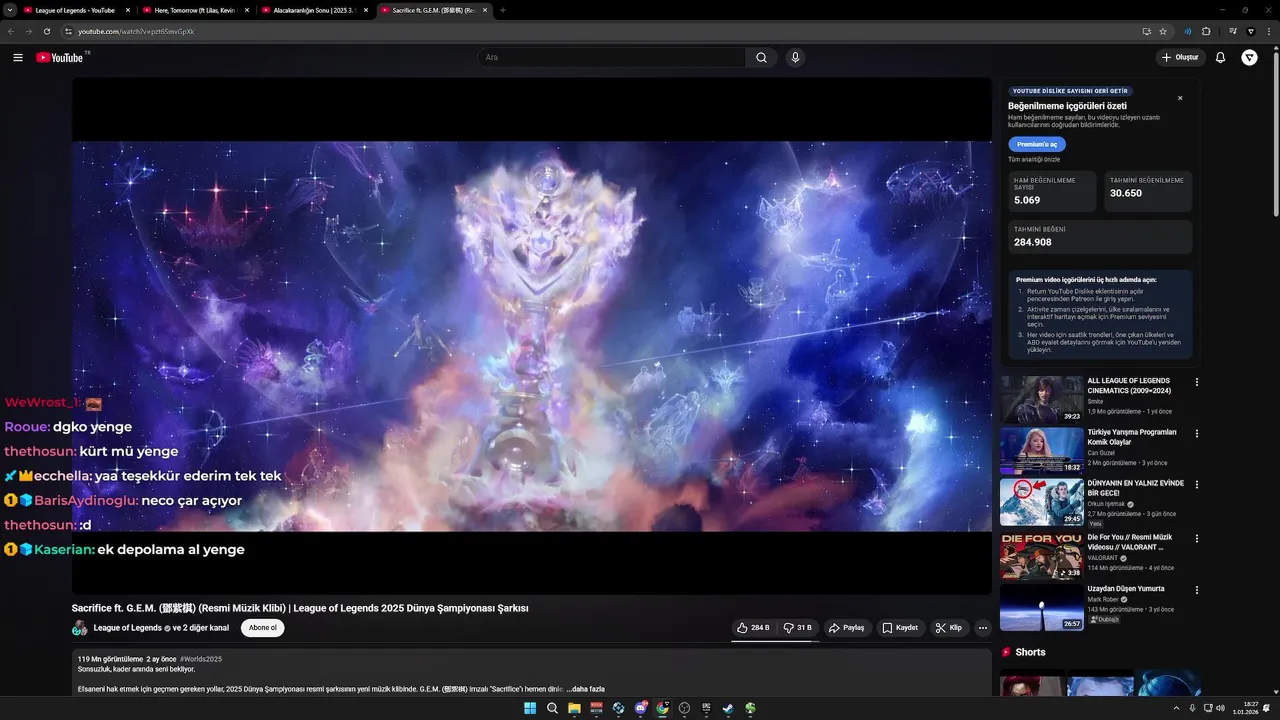
Task: Reload the page in browser toolbar
Action: [47, 31]
